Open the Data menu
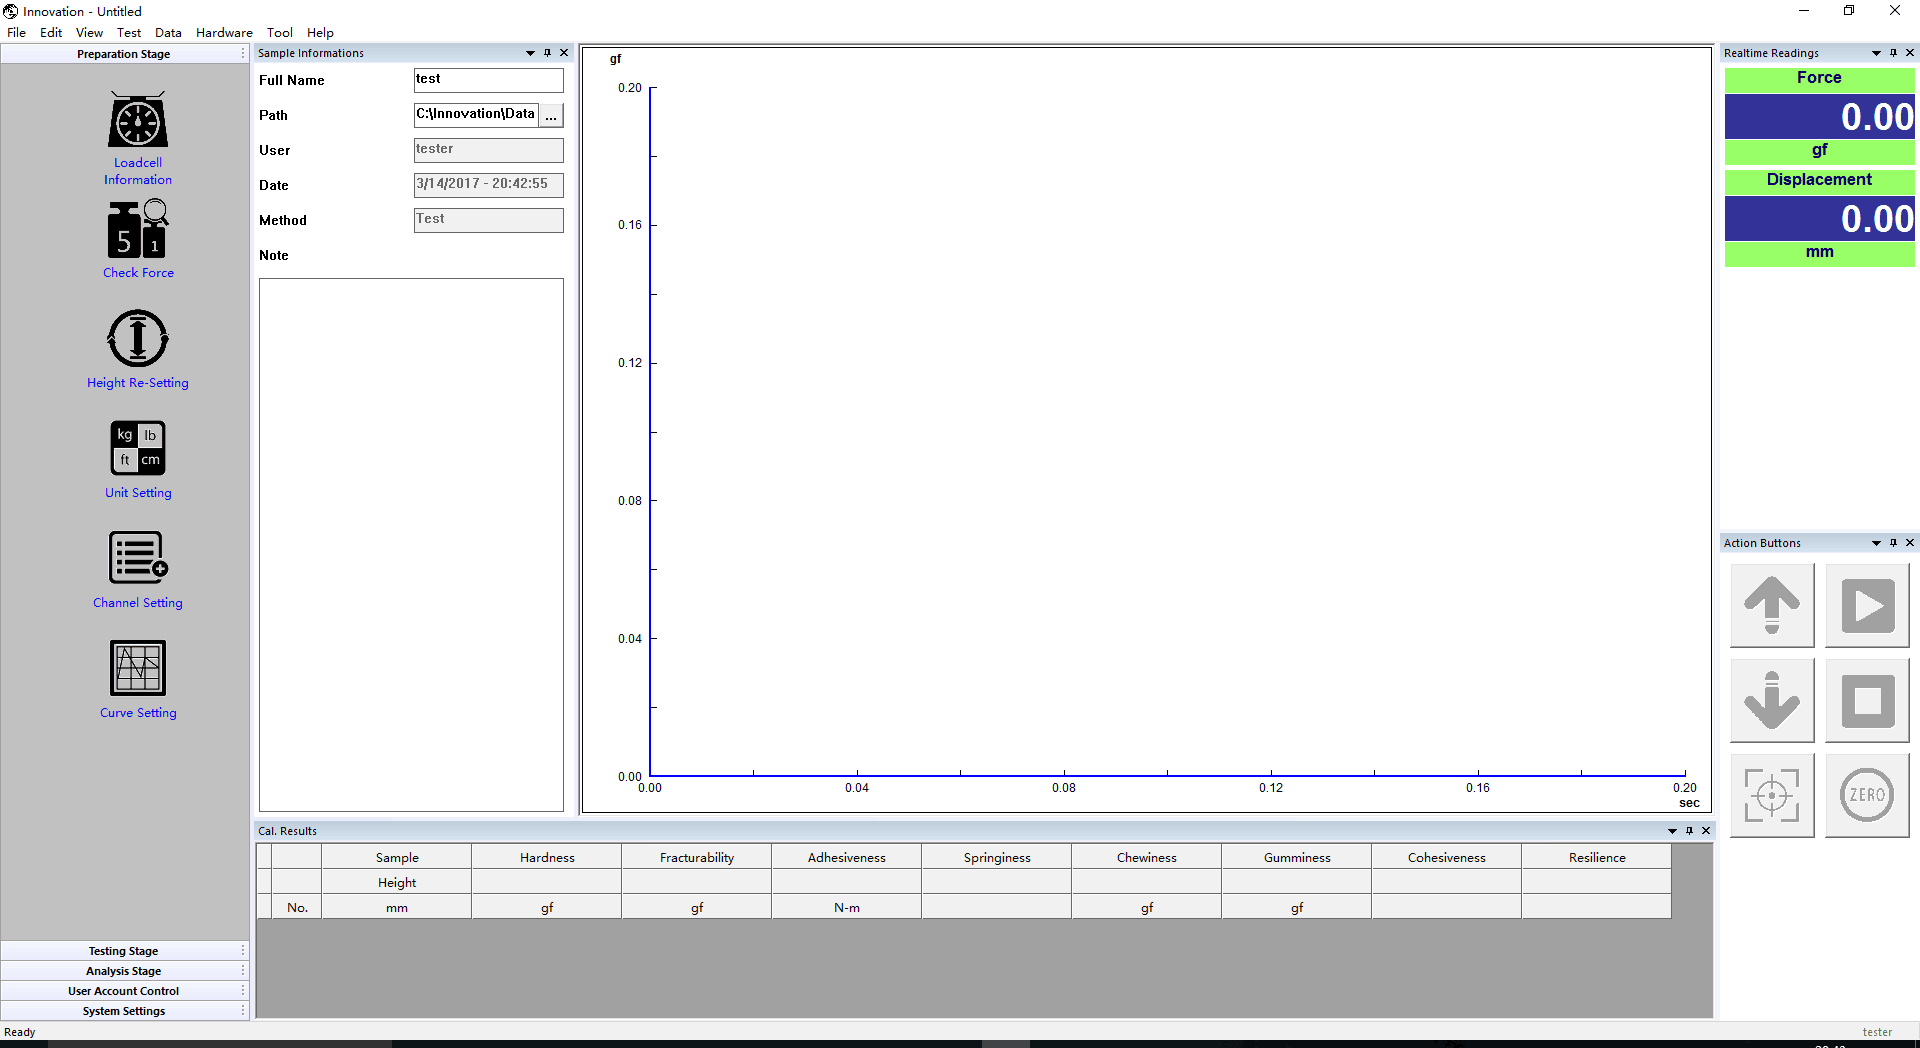 click(x=168, y=33)
